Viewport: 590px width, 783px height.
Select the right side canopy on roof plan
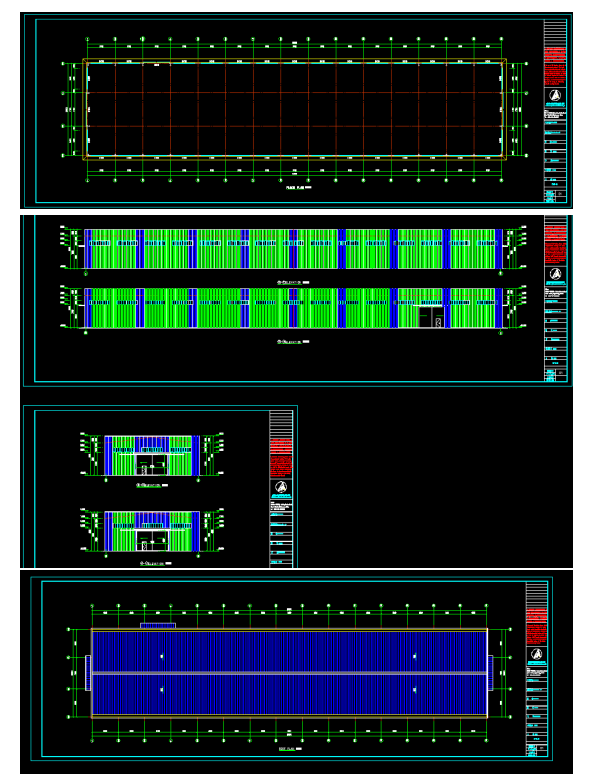coord(490,673)
